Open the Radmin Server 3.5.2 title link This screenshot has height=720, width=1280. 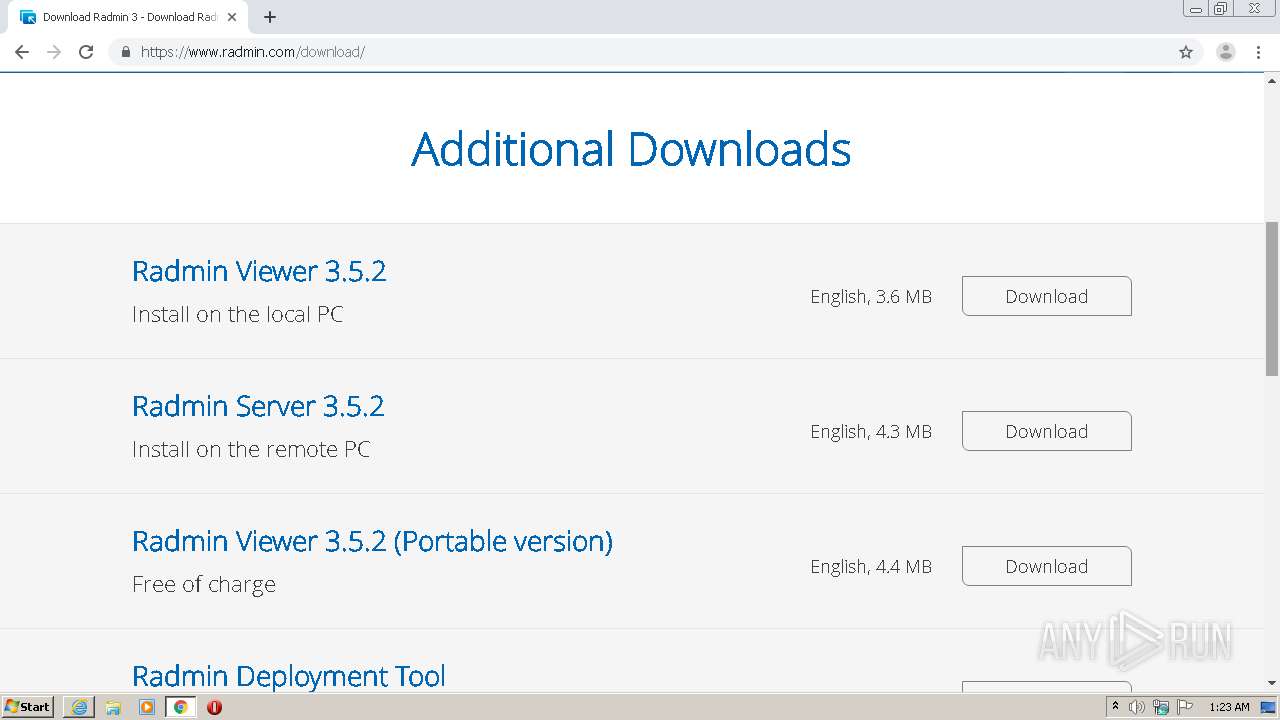click(x=258, y=406)
